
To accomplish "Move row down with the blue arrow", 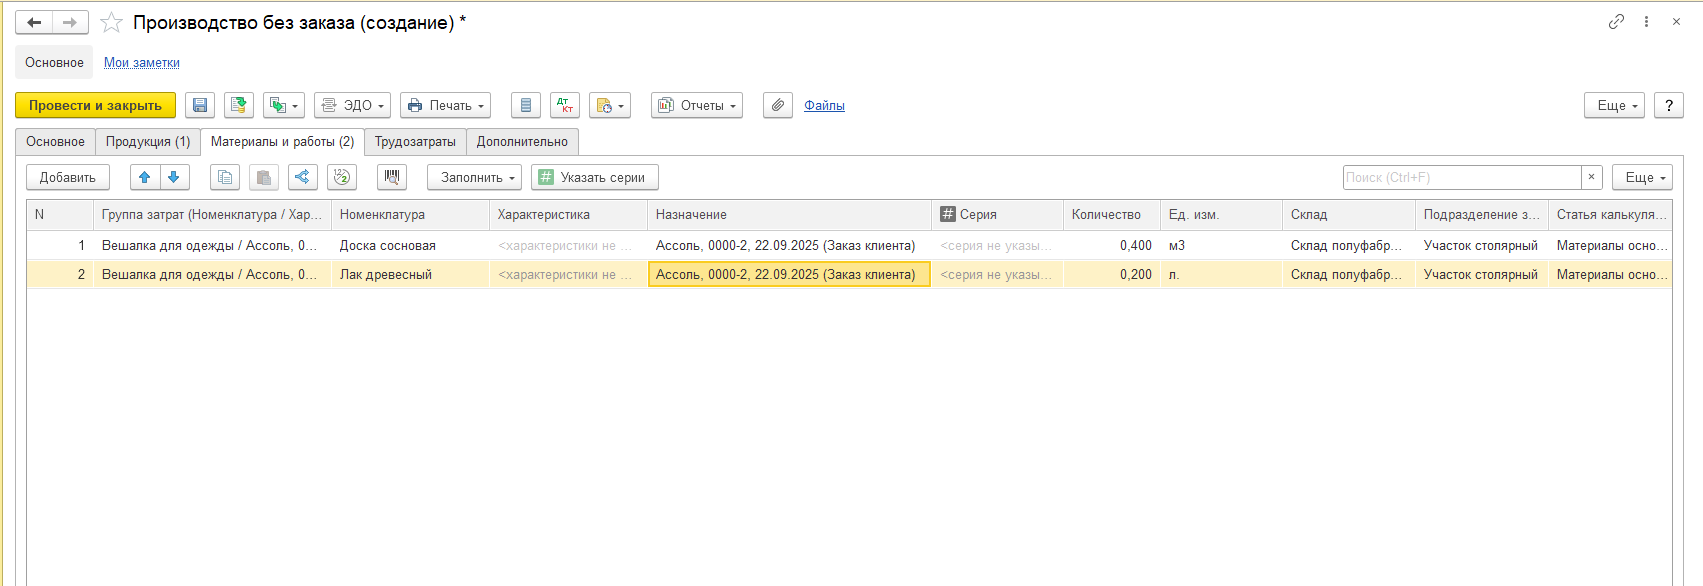I will point(174,177).
